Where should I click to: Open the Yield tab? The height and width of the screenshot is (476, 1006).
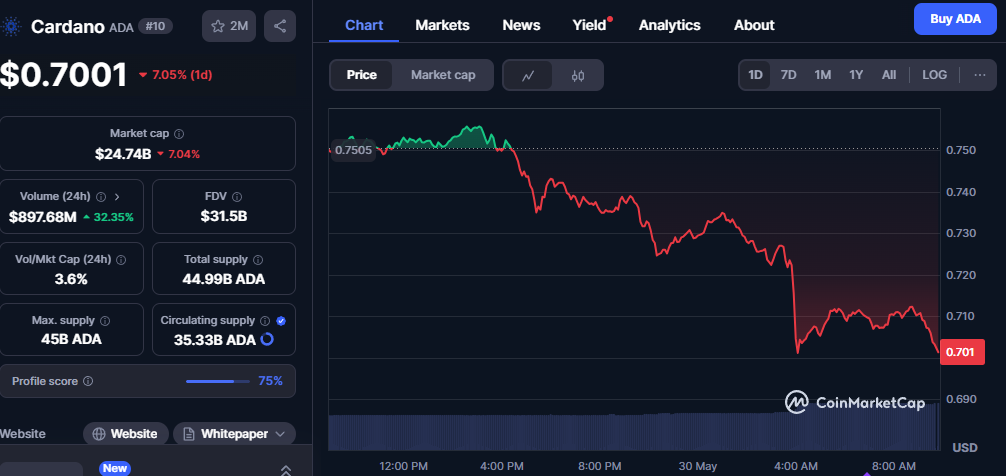[x=590, y=25]
